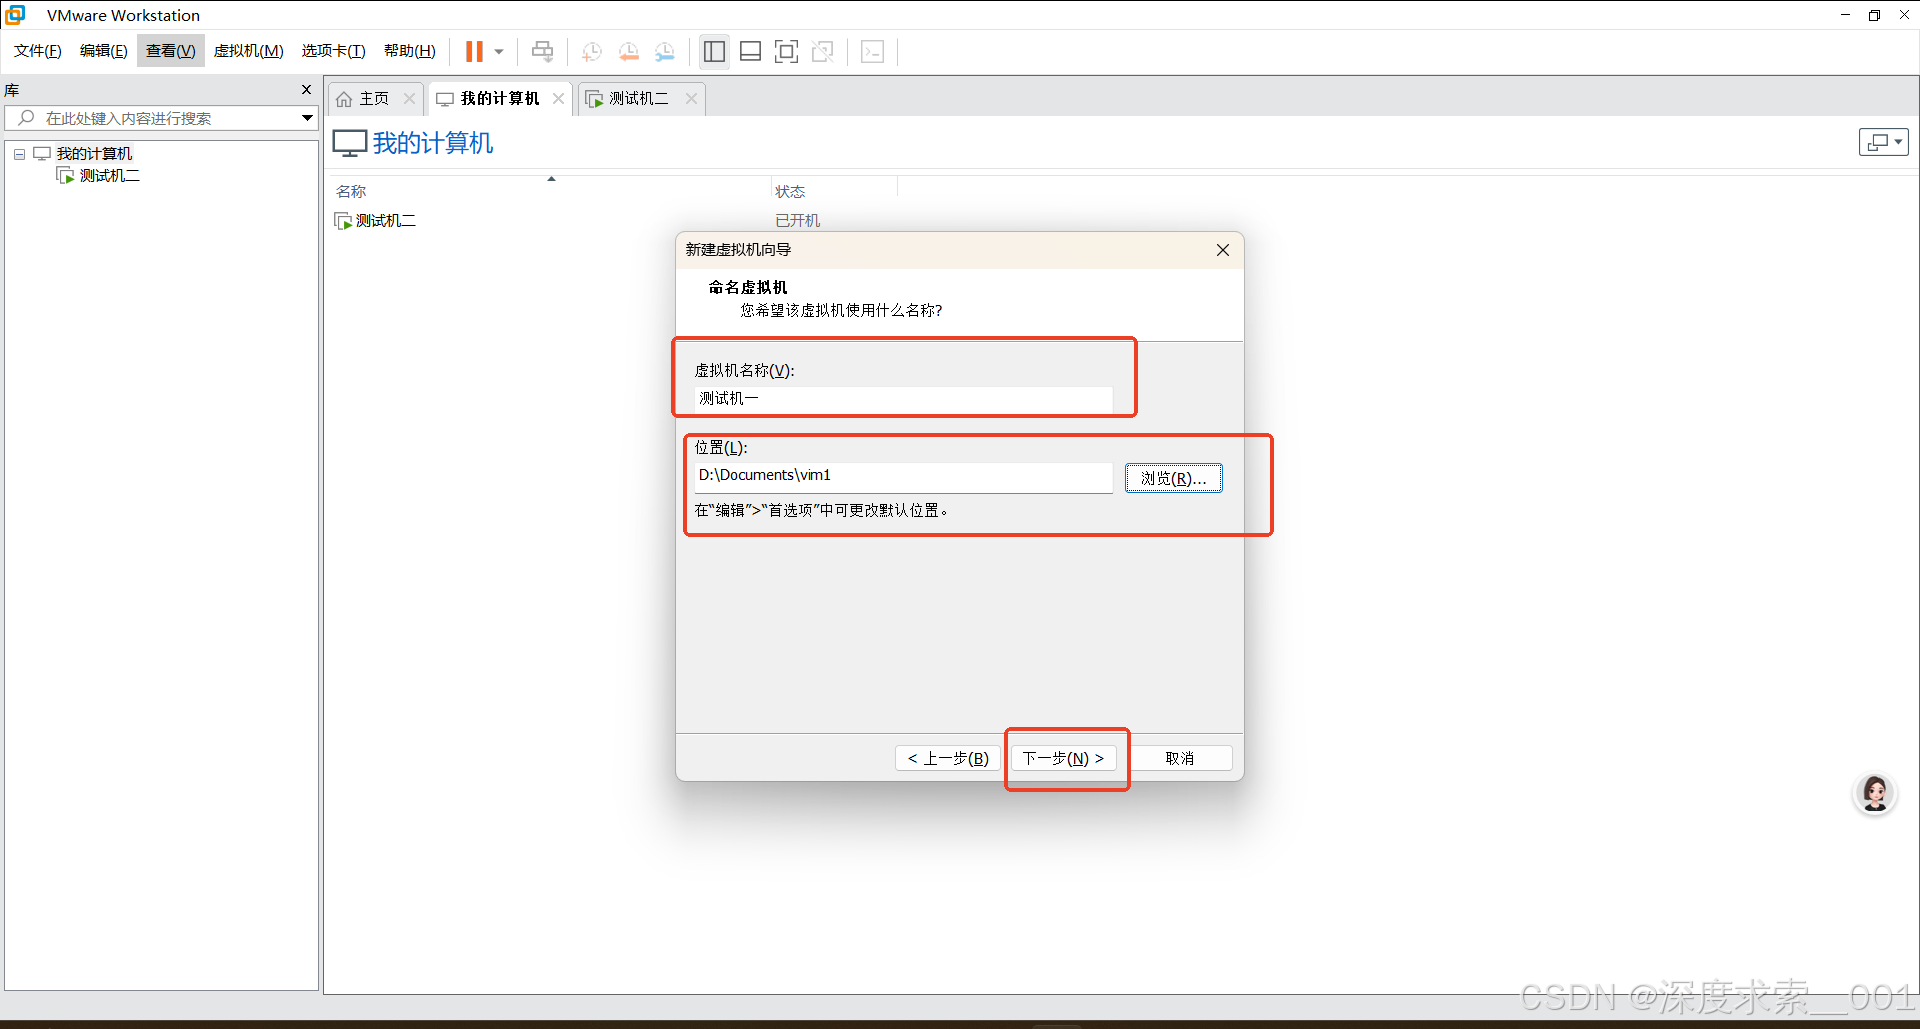Select 我的计算机 in the library tree

pos(94,154)
